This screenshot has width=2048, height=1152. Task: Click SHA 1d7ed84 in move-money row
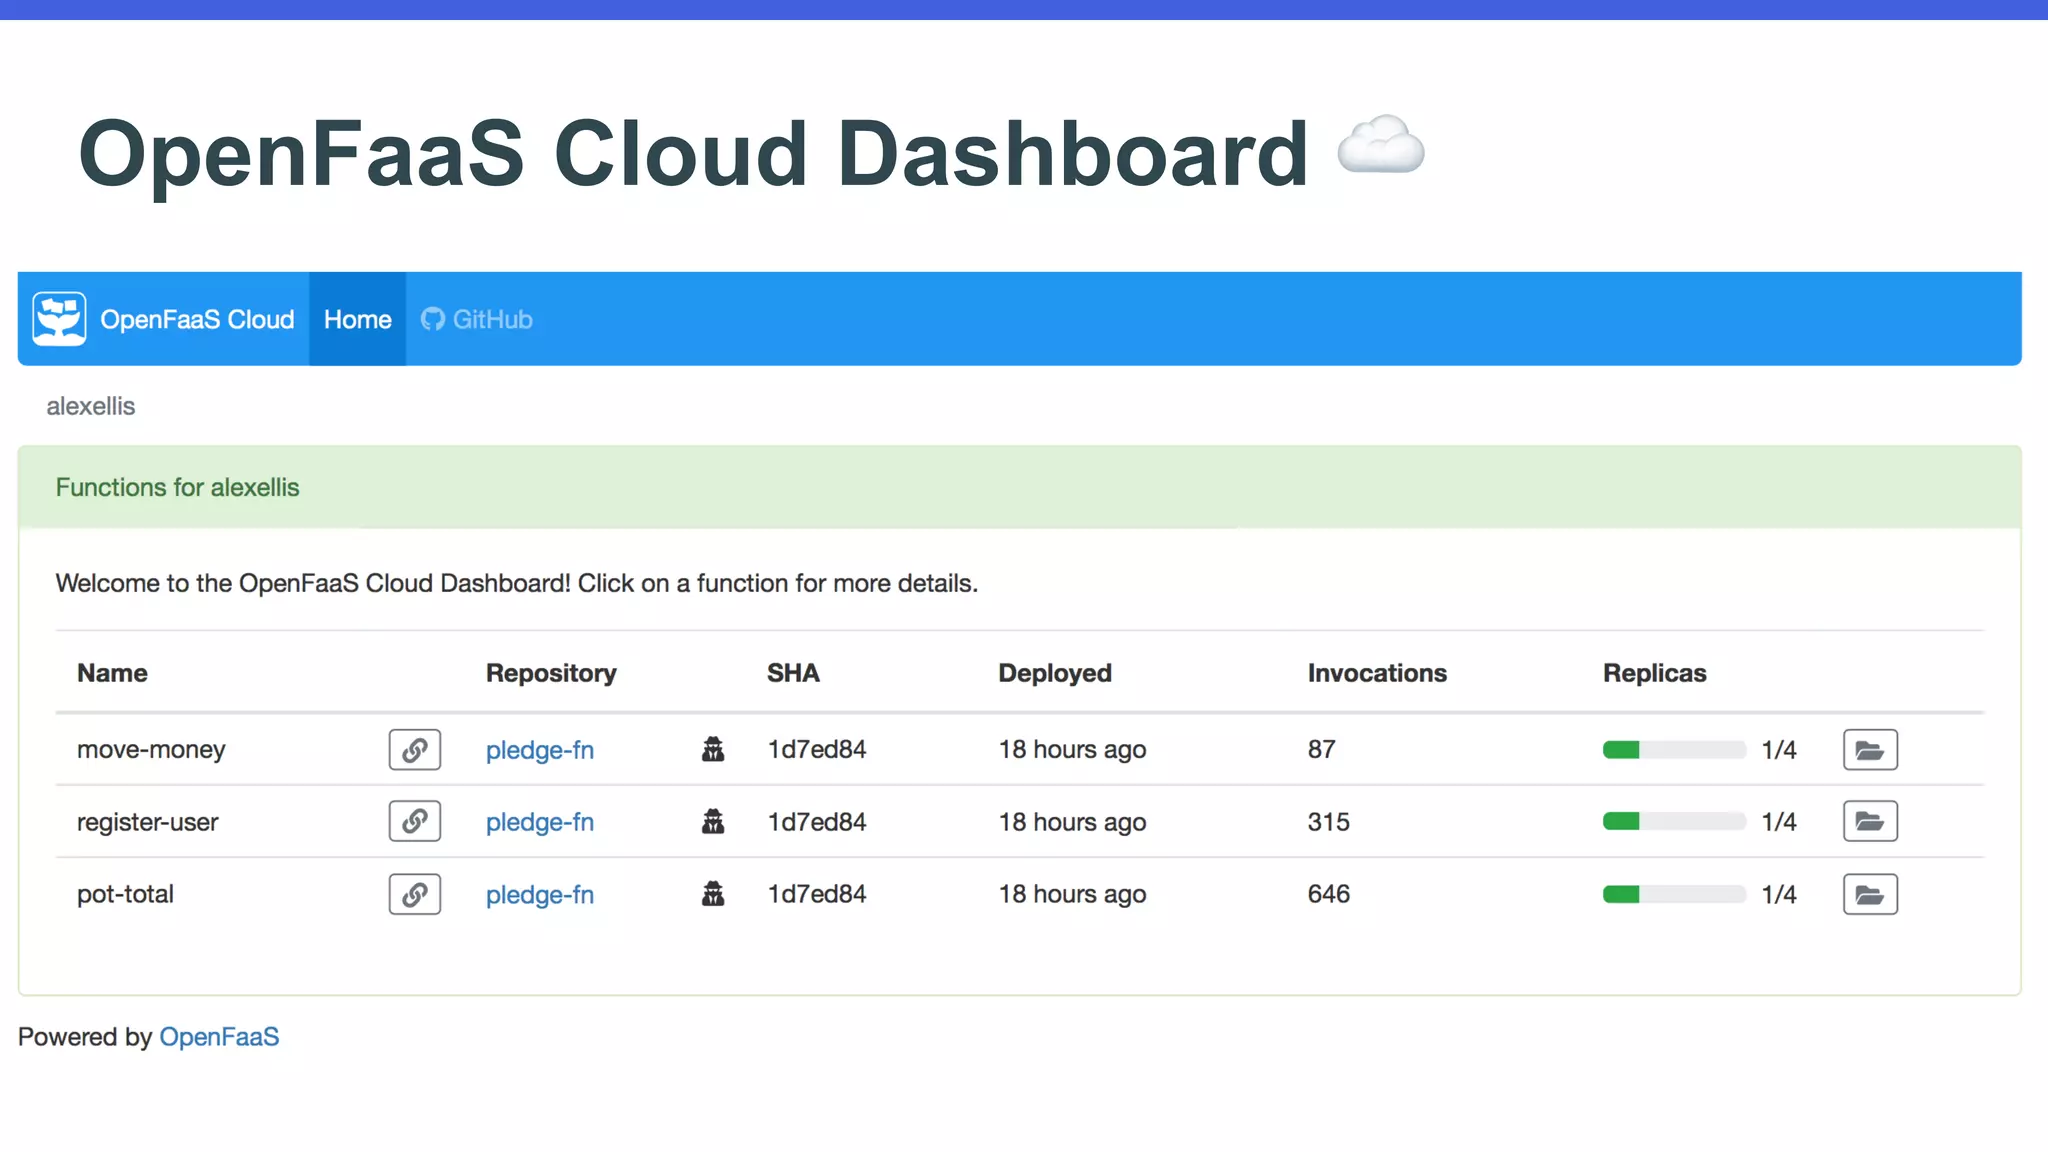[817, 749]
